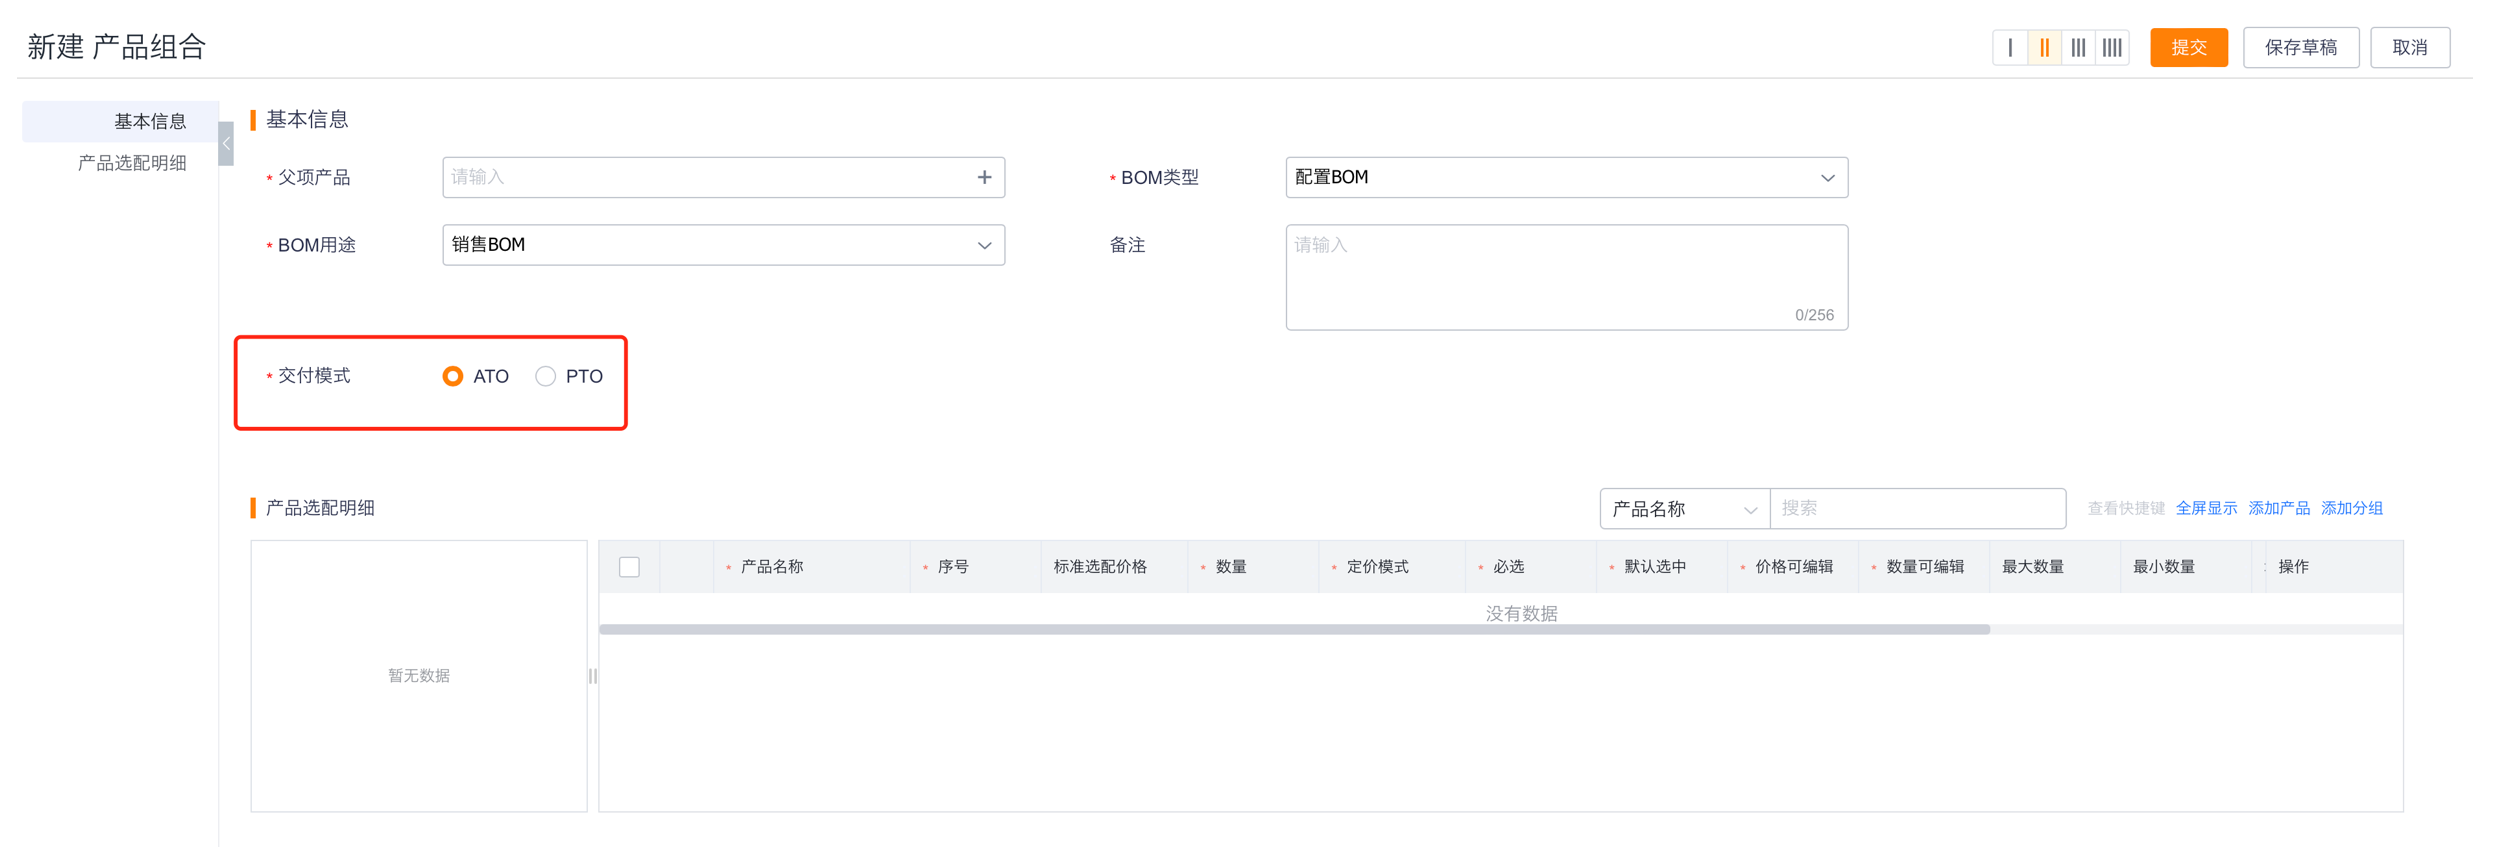Choose the PTO delivery mode radio
This screenshot has height=847, width=2505.
click(x=545, y=376)
